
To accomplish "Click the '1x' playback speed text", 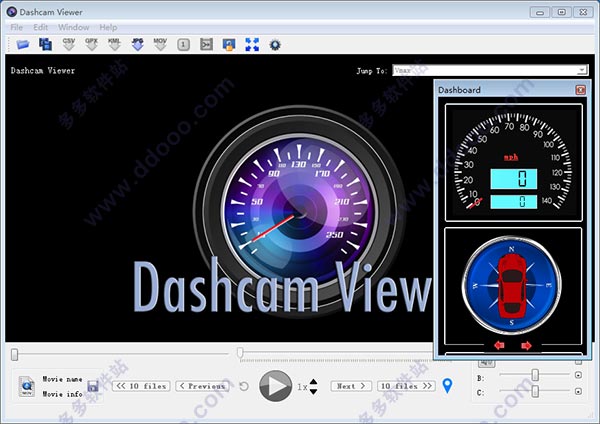I will coord(302,387).
